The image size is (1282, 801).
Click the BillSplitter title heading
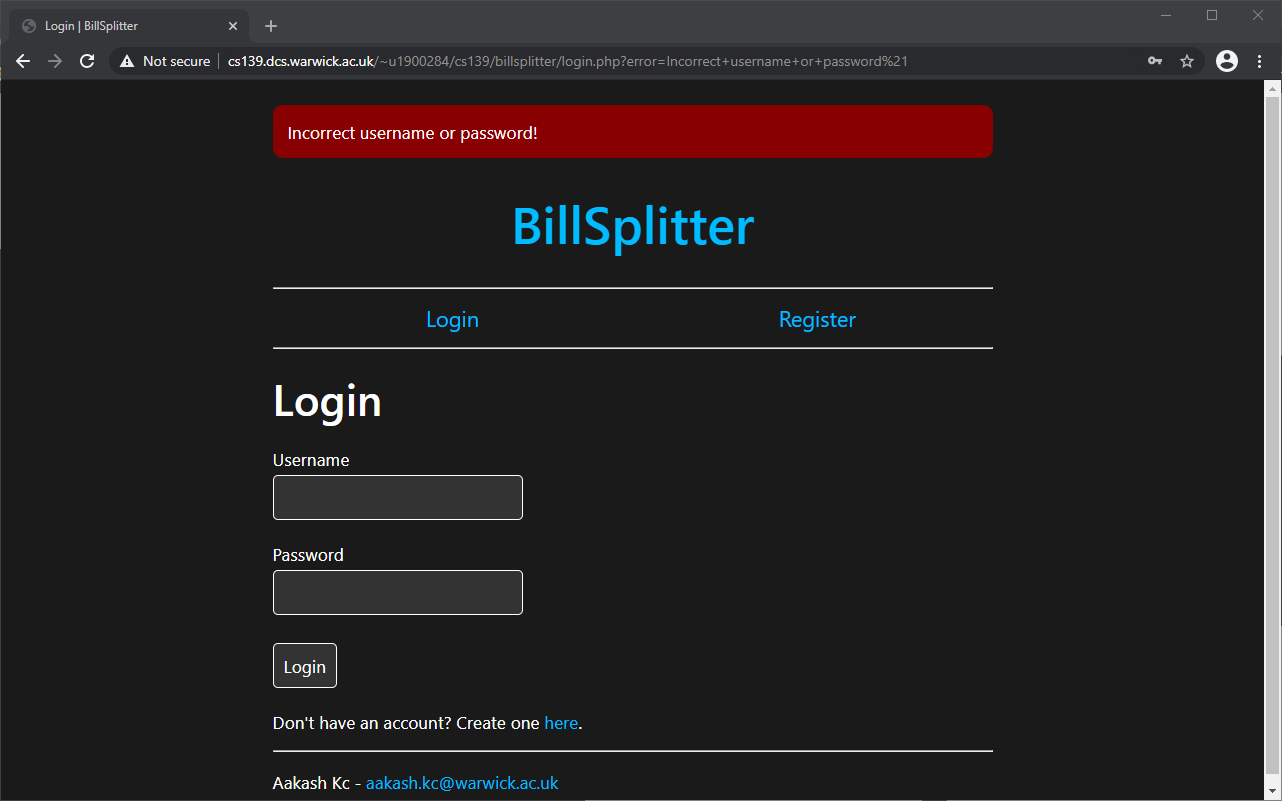[633, 227]
